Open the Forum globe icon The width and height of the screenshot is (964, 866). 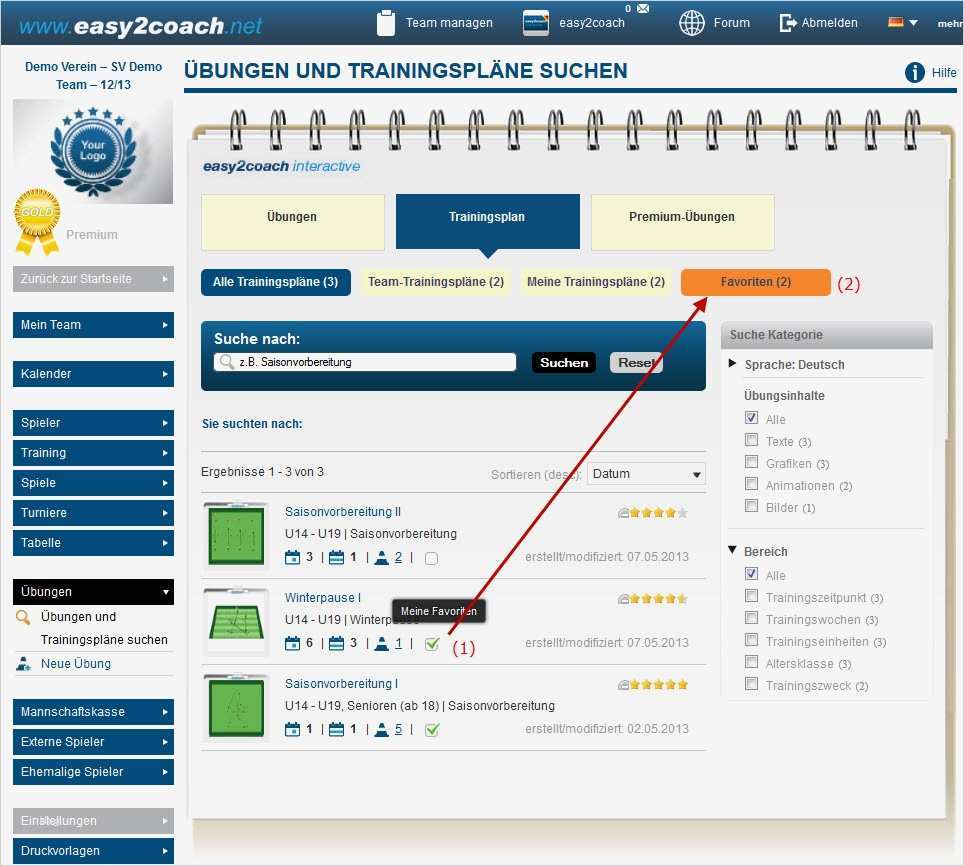(692, 23)
